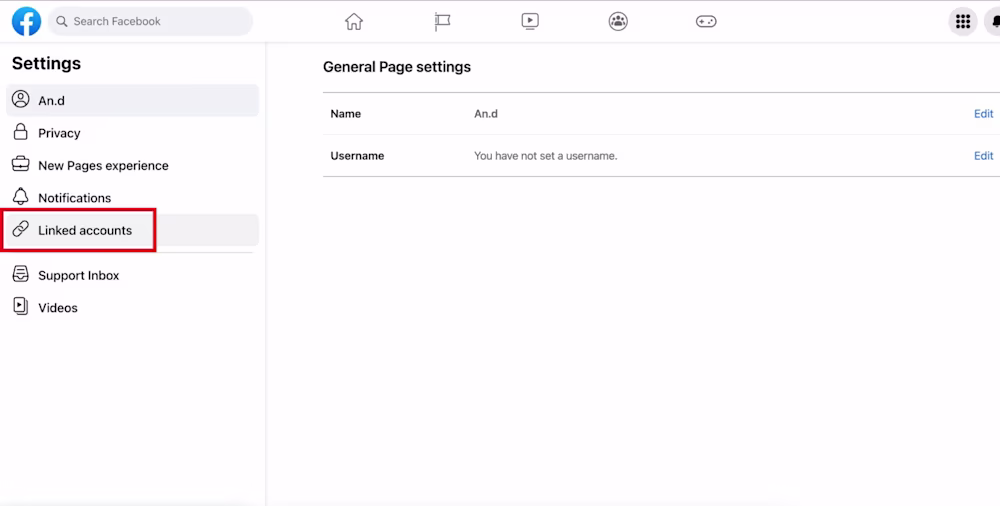Viewport: 1000px width, 506px height.
Task: Click the Username row label
Action: coord(357,156)
